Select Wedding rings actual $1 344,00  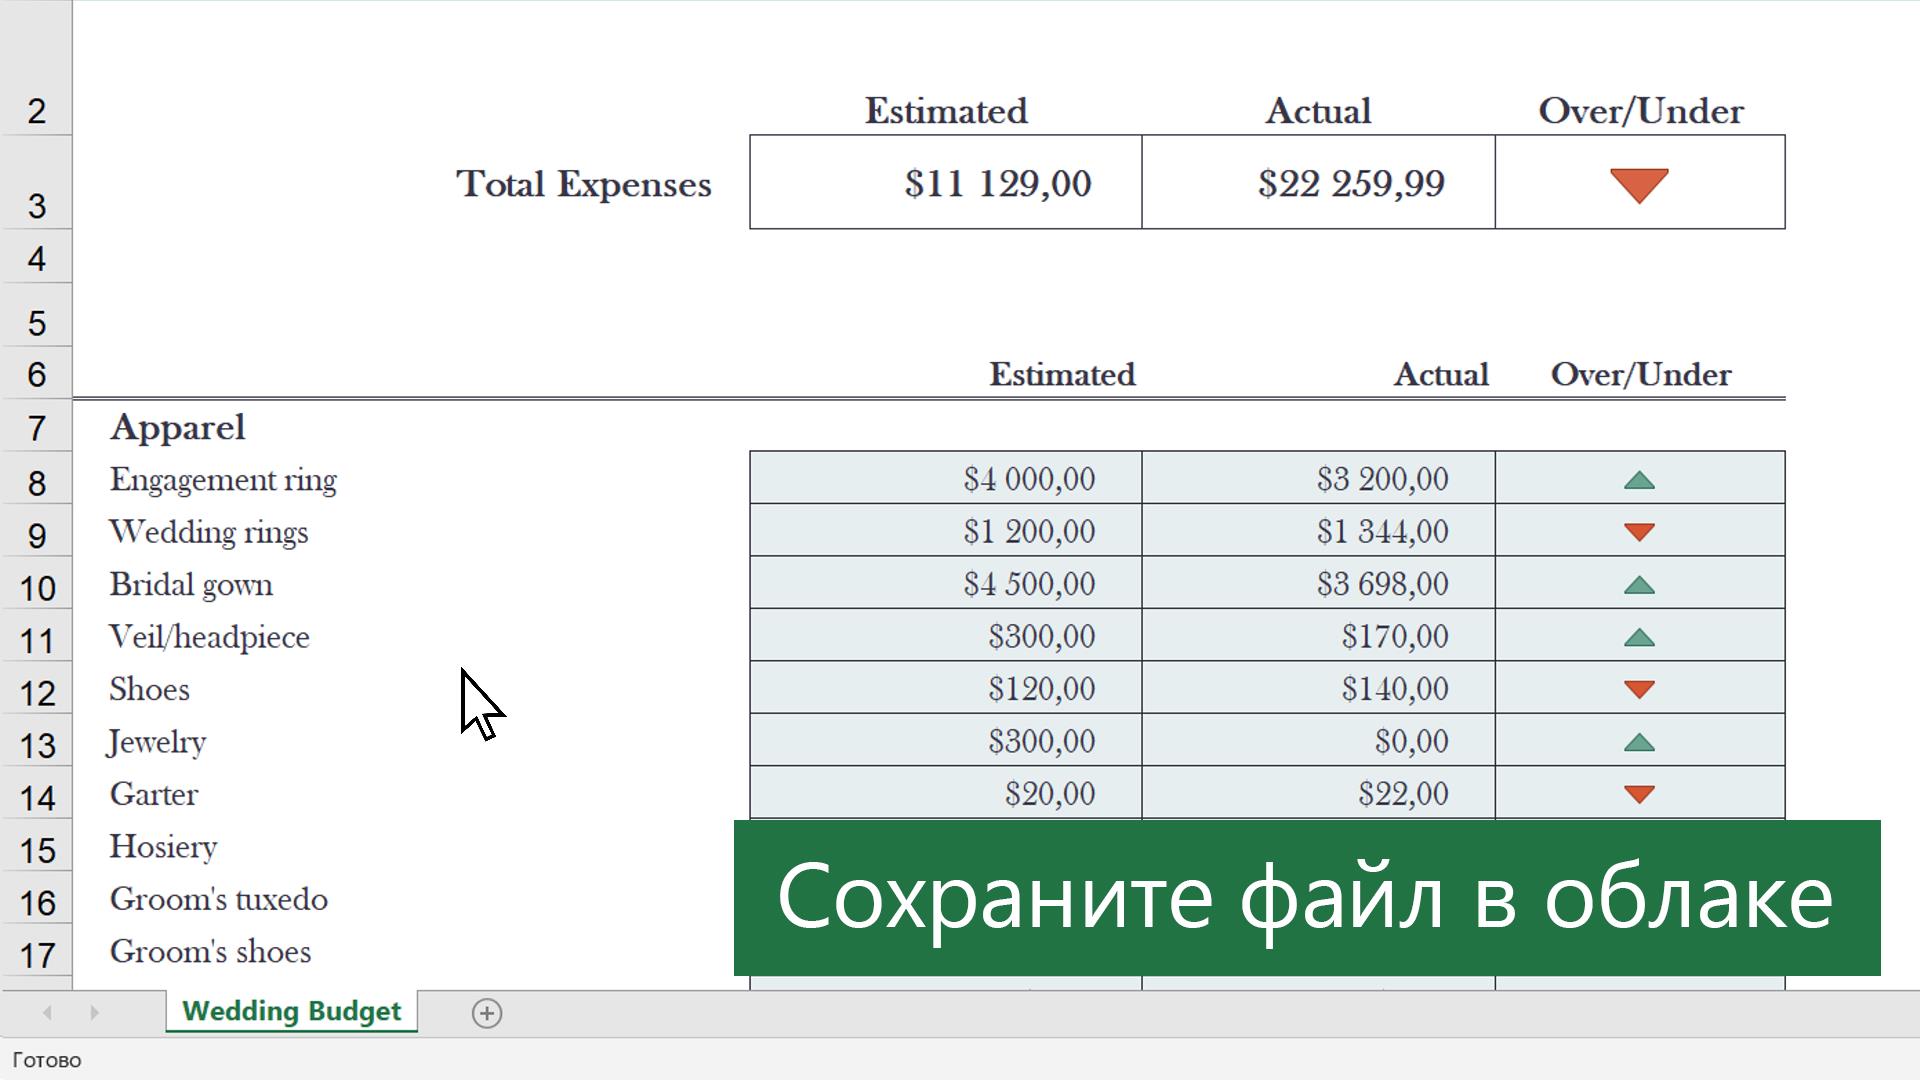click(x=1318, y=530)
